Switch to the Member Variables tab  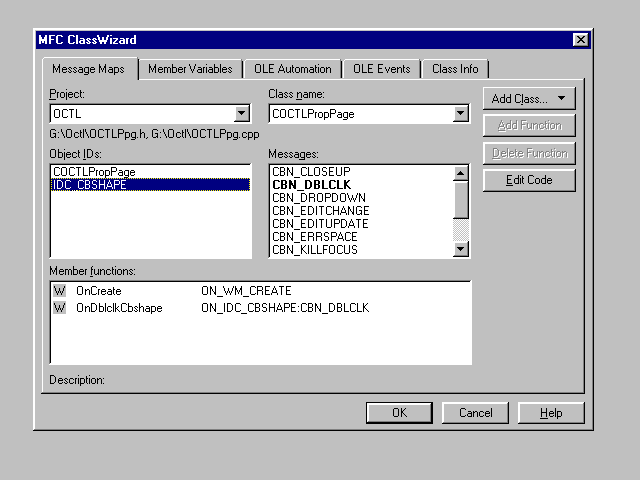(190, 69)
